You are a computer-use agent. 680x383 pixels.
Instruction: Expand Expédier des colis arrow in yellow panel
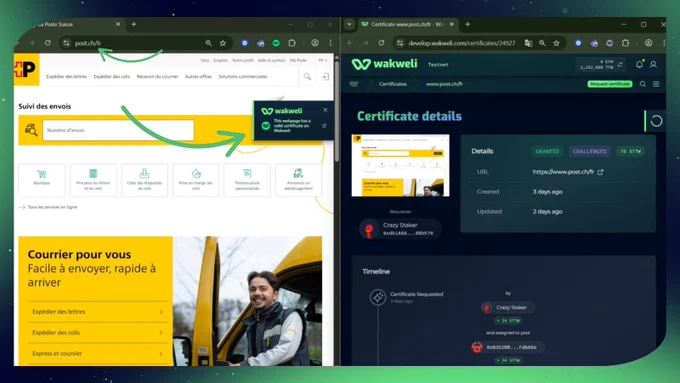point(161,333)
